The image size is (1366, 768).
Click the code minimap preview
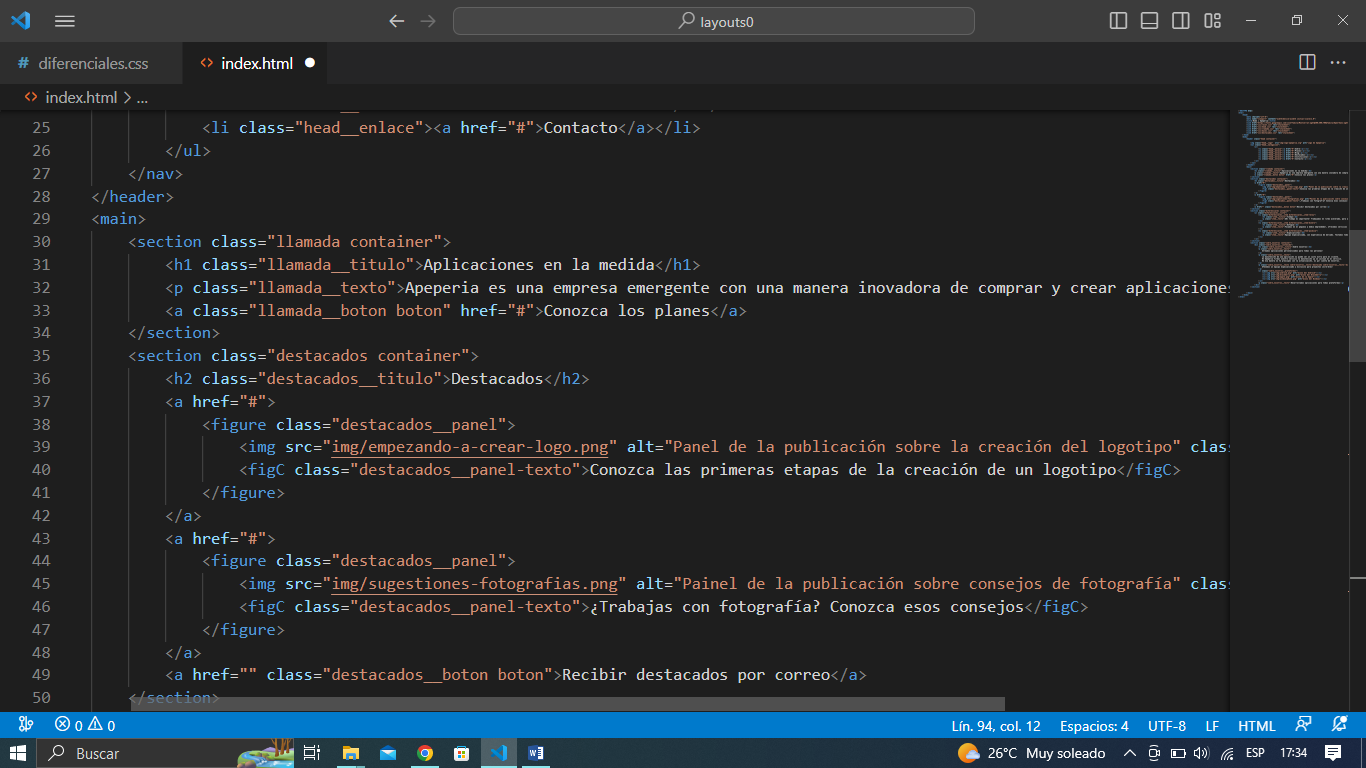tap(1290, 205)
